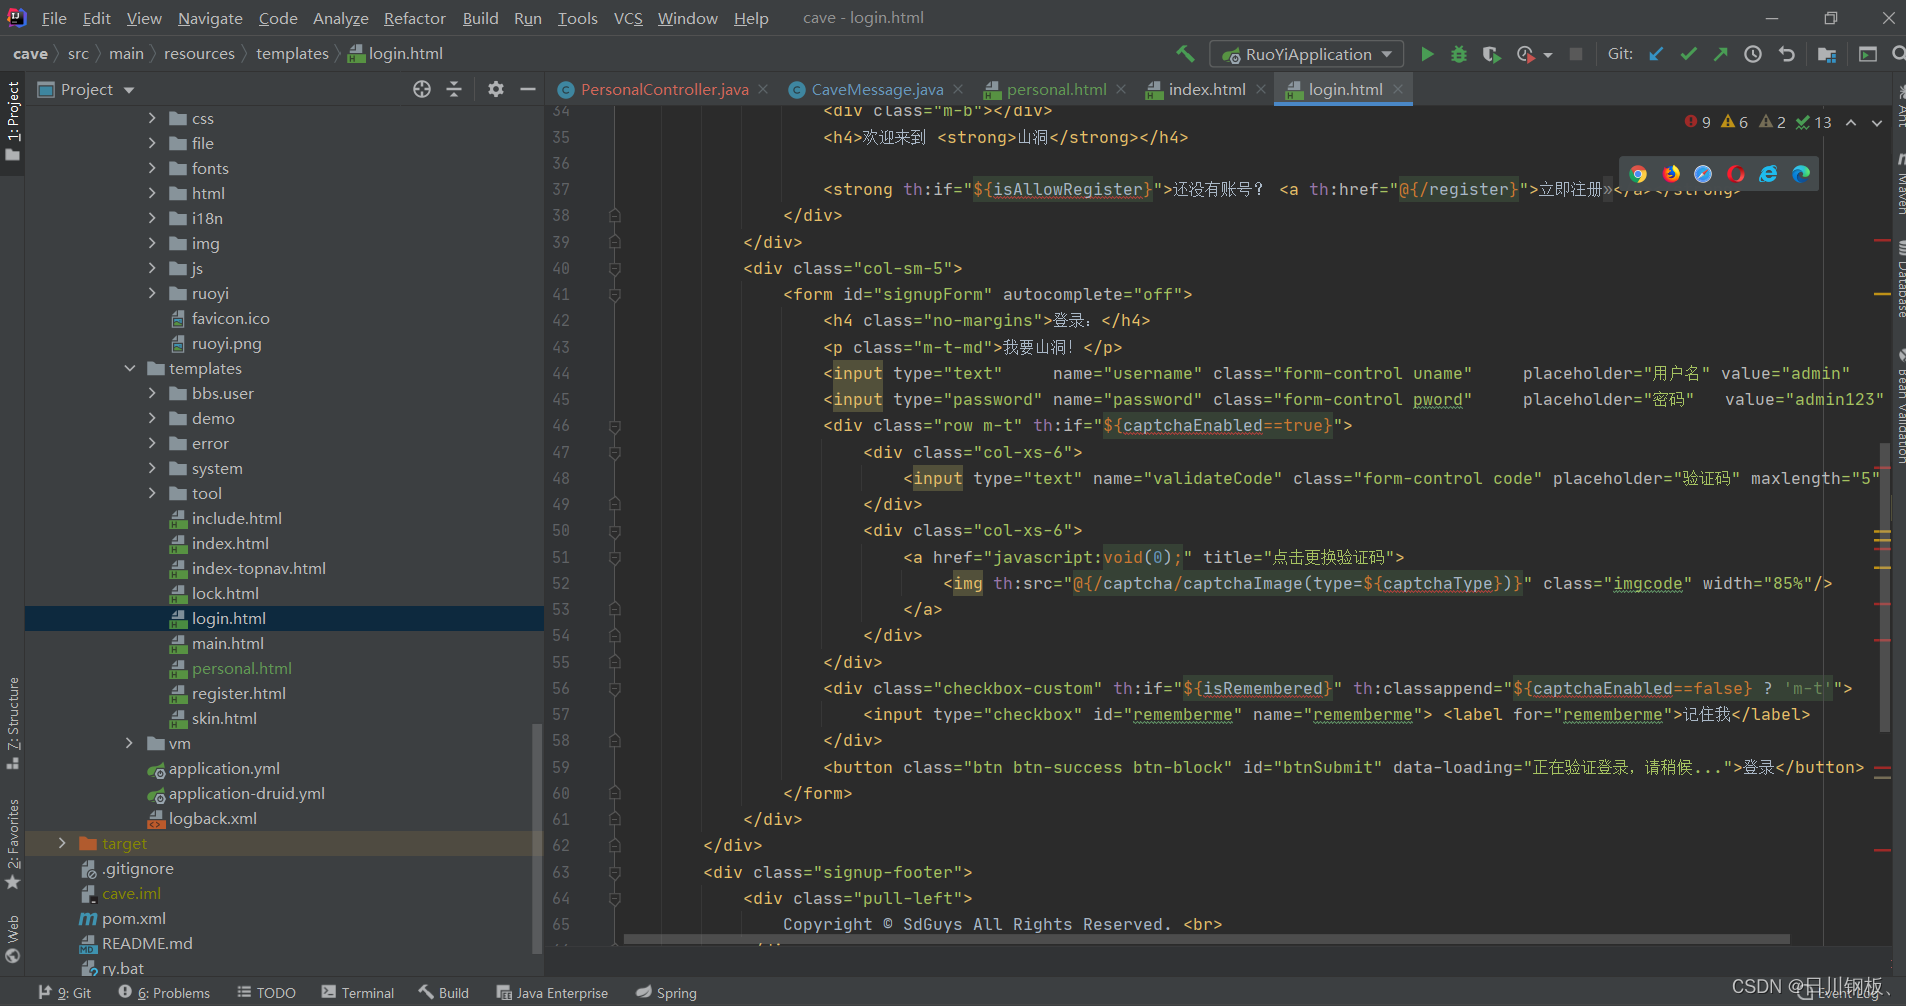This screenshot has width=1906, height=1006.
Task: Open the Run dropdown next to coverage
Action: coord(1548,55)
